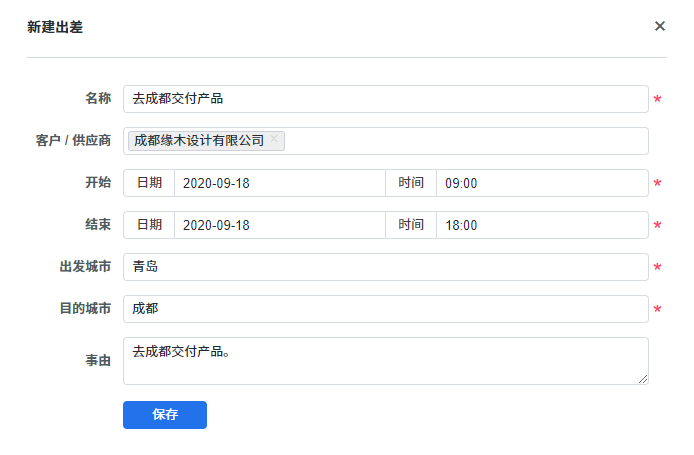This screenshot has width=694, height=455.
Task: Click the 时间 addon in the 开始 row
Action: click(411, 183)
